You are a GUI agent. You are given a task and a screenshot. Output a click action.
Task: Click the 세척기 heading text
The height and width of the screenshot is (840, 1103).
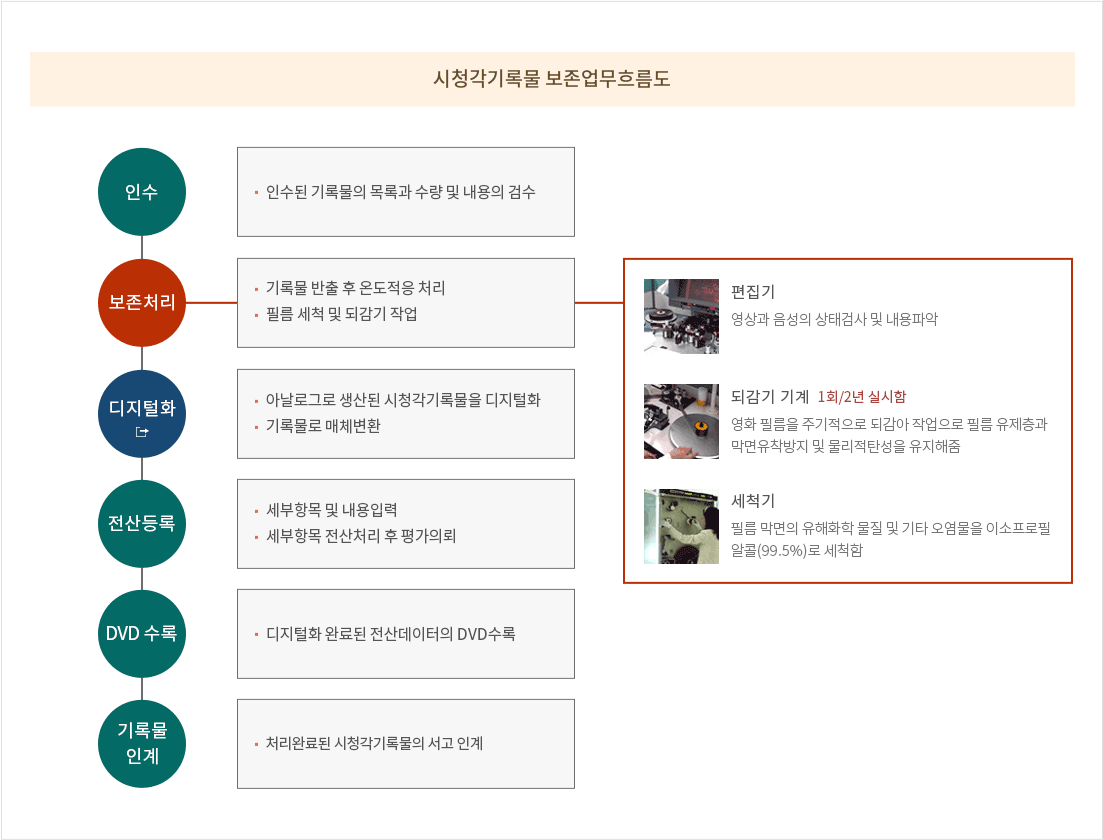(x=753, y=501)
